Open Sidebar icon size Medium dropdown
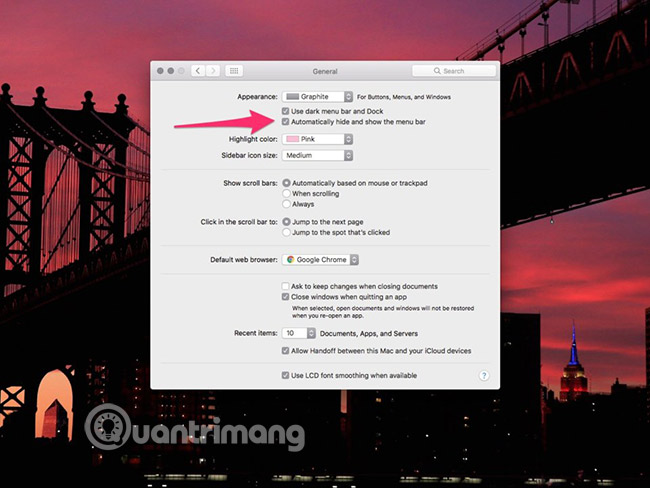 tap(318, 155)
